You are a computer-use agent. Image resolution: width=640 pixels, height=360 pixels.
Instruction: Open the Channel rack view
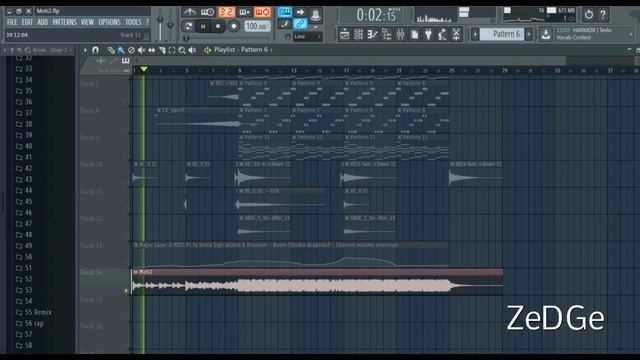(358, 35)
